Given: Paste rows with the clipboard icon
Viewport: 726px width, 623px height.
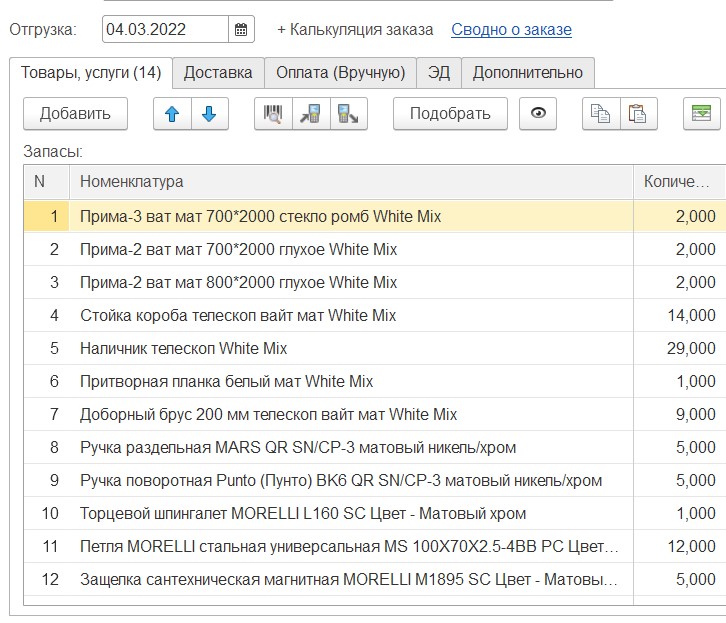Looking at the screenshot, I should tap(637, 114).
